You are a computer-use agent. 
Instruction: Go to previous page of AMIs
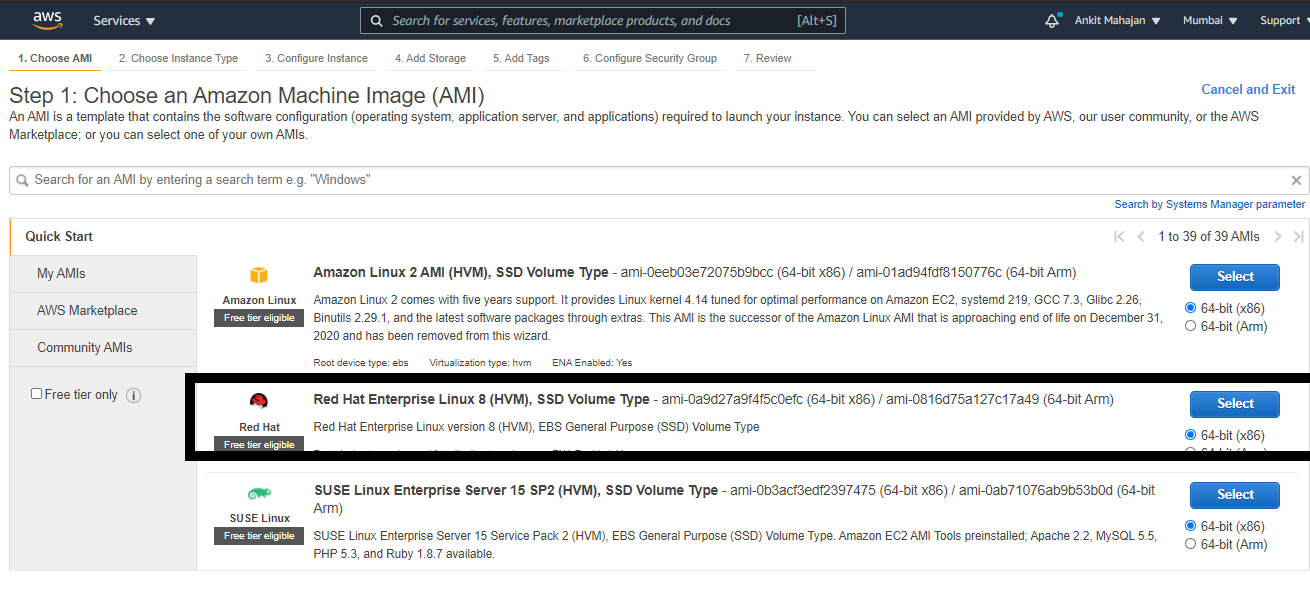click(1142, 237)
